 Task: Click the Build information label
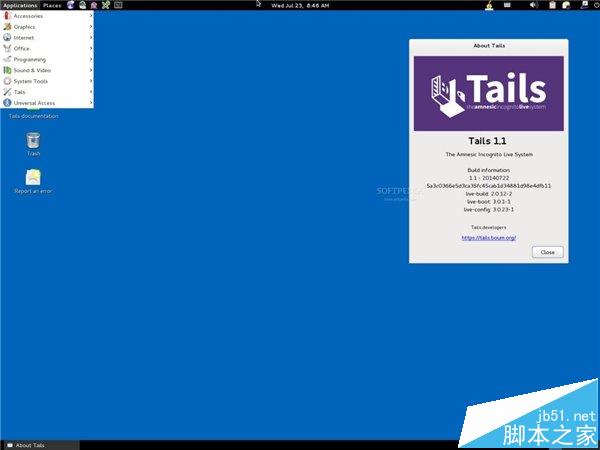click(489, 170)
